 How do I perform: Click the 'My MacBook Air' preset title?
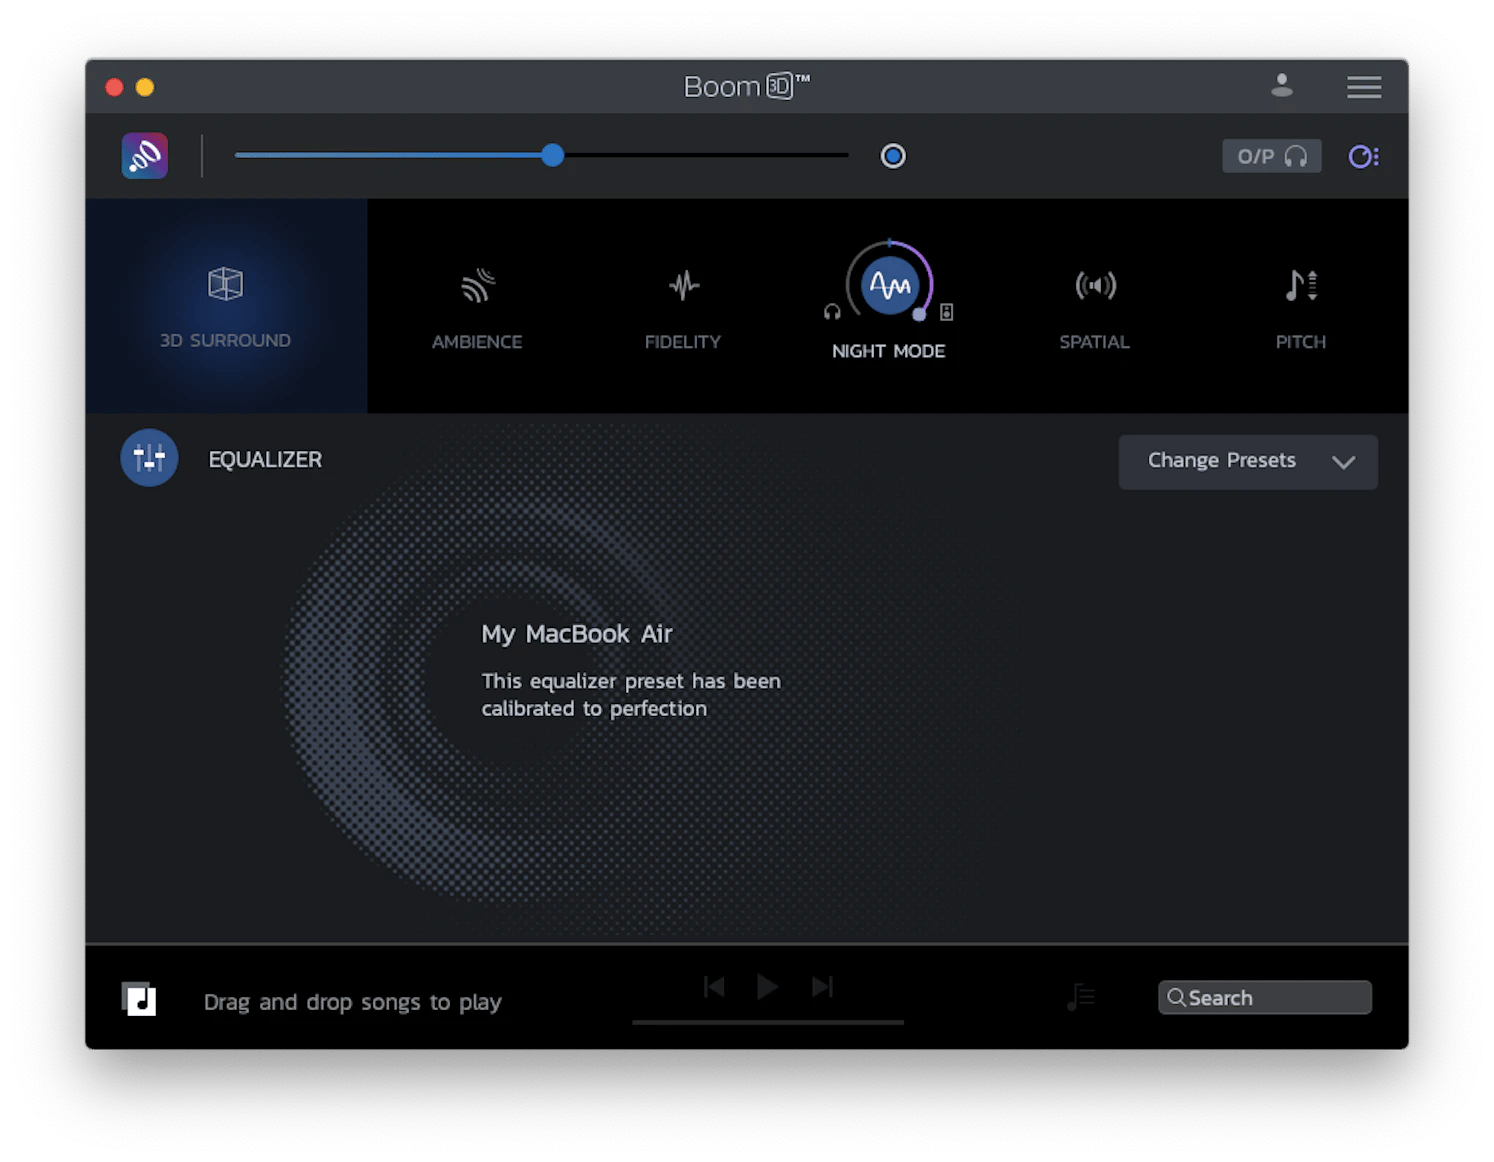577,634
